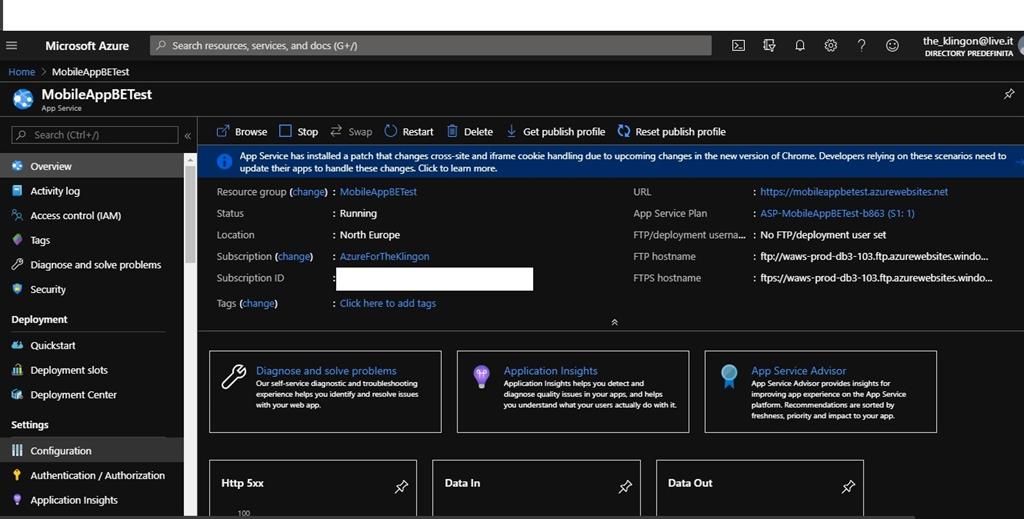Open App Service Advisor tile link
Image resolution: width=1024 pixels, height=519 pixels.
799,371
